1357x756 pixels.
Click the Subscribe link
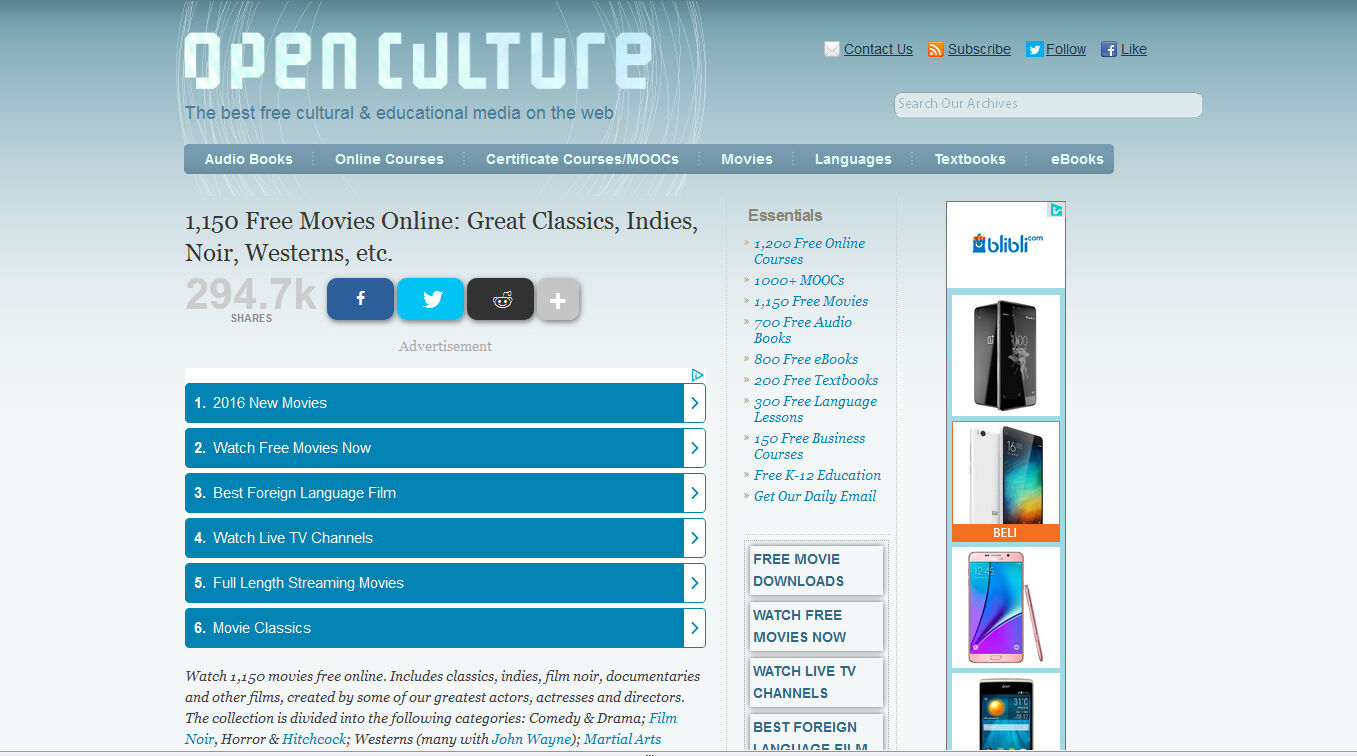(979, 49)
